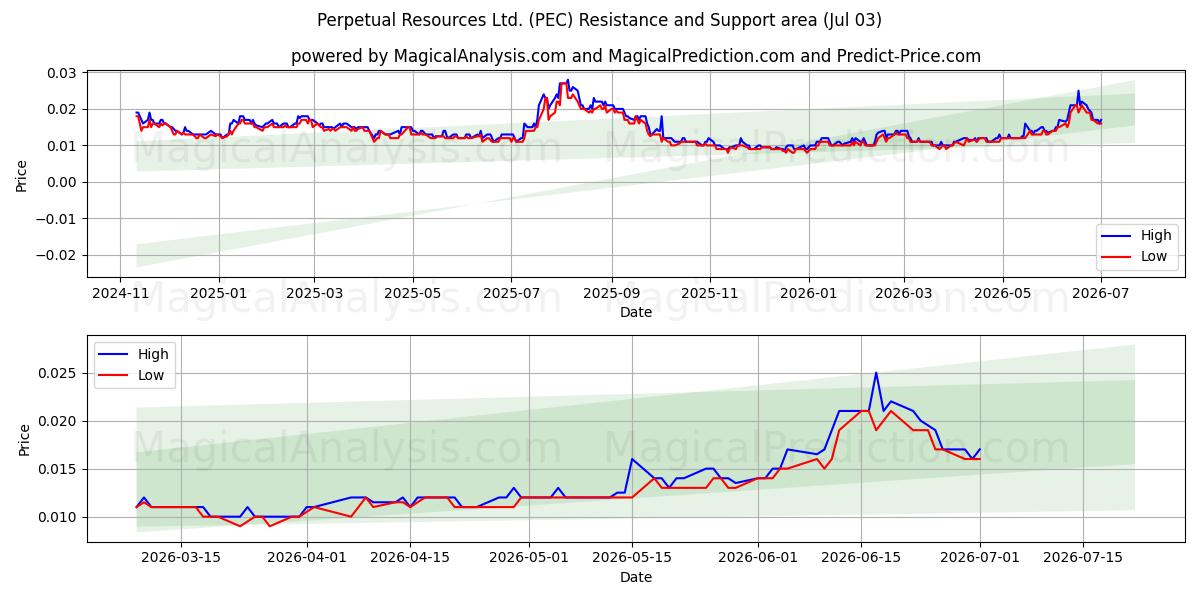Click the 2026-03-15 date label
The width and height of the screenshot is (1200, 600).
tap(181, 558)
